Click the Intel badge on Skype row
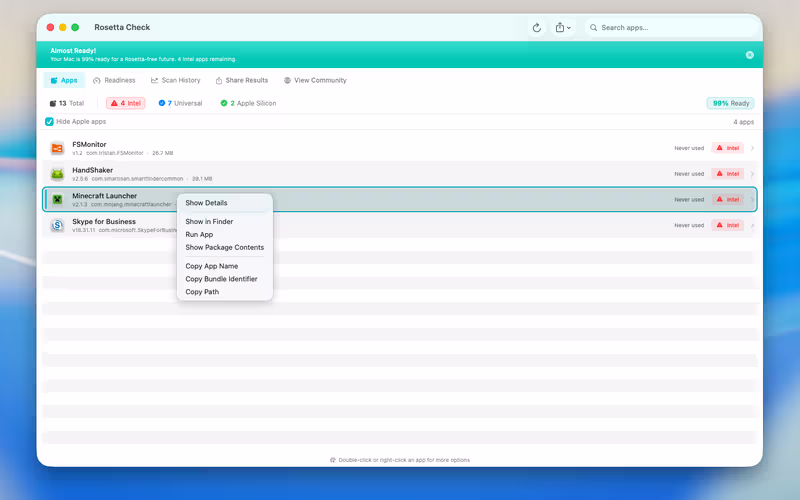 tap(728, 225)
